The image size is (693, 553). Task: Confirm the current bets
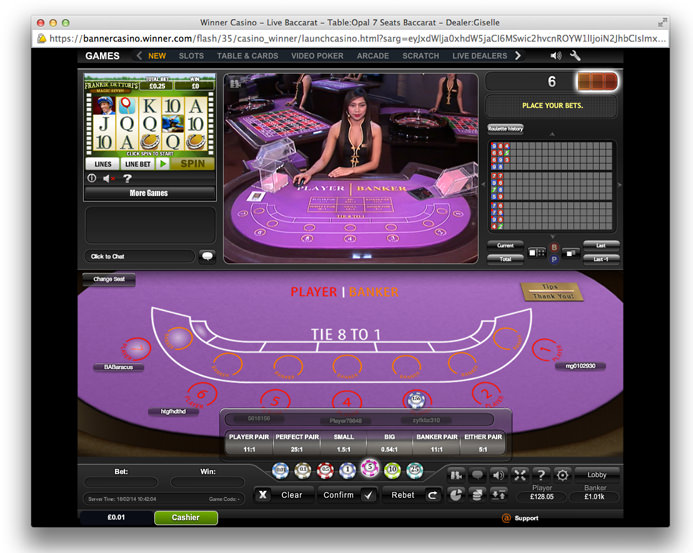click(x=348, y=495)
